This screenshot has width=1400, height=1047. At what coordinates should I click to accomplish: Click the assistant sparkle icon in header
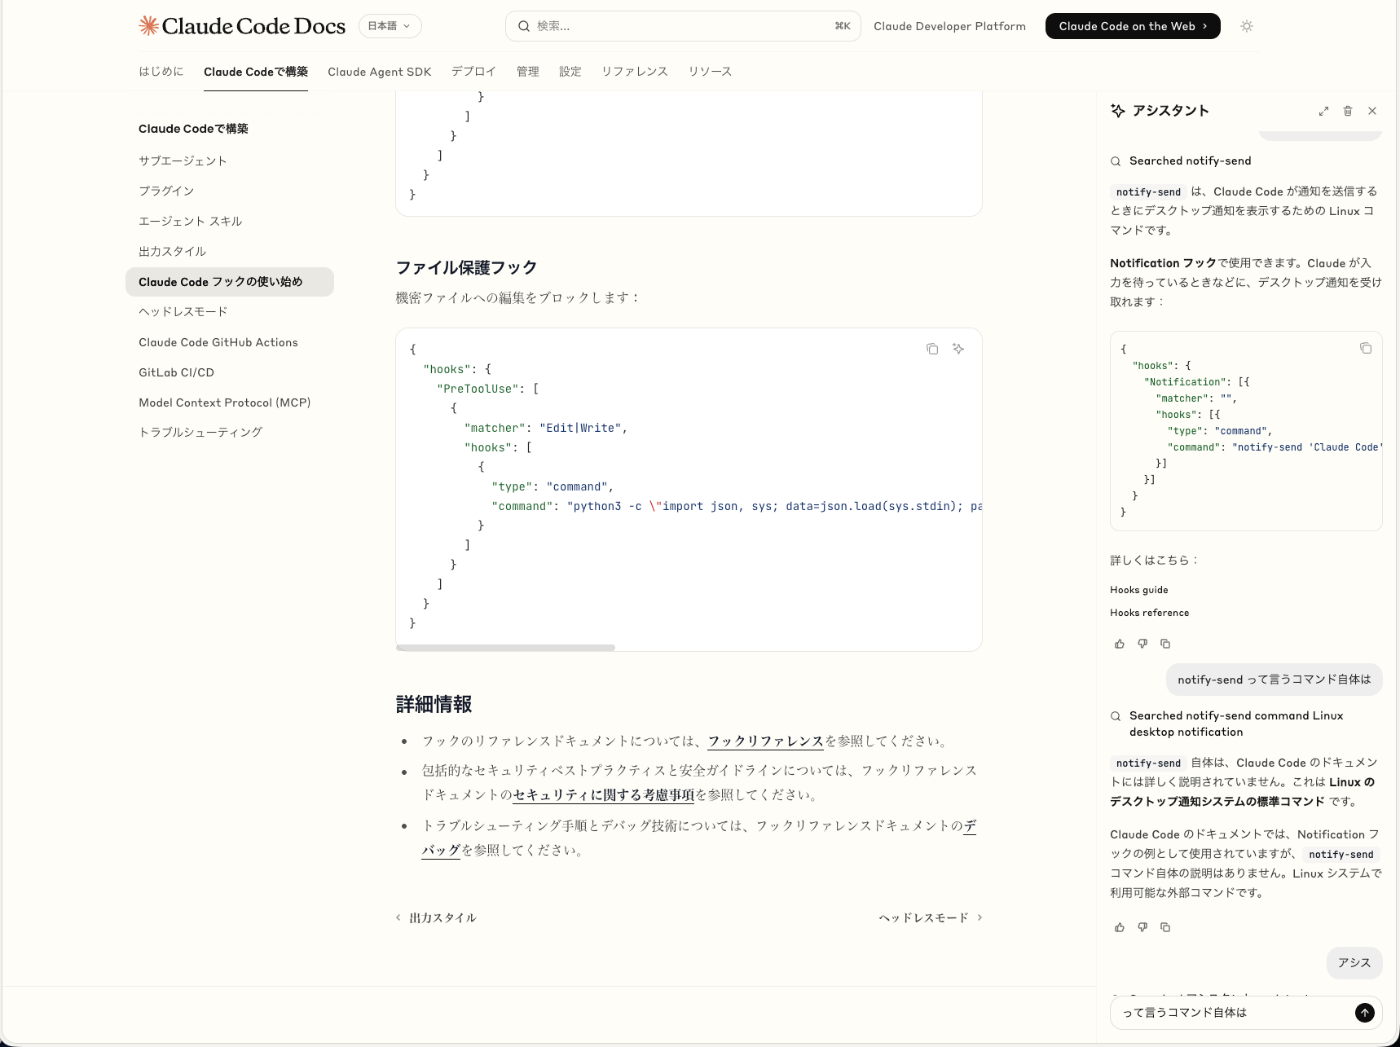pos(1117,111)
